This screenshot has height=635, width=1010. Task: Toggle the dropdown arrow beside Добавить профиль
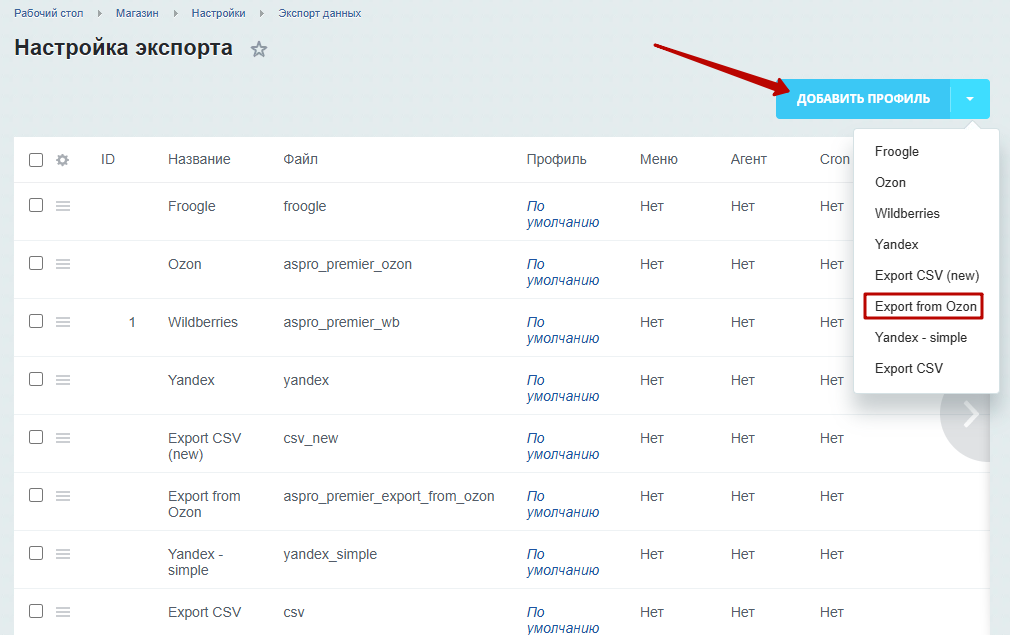pos(969,99)
